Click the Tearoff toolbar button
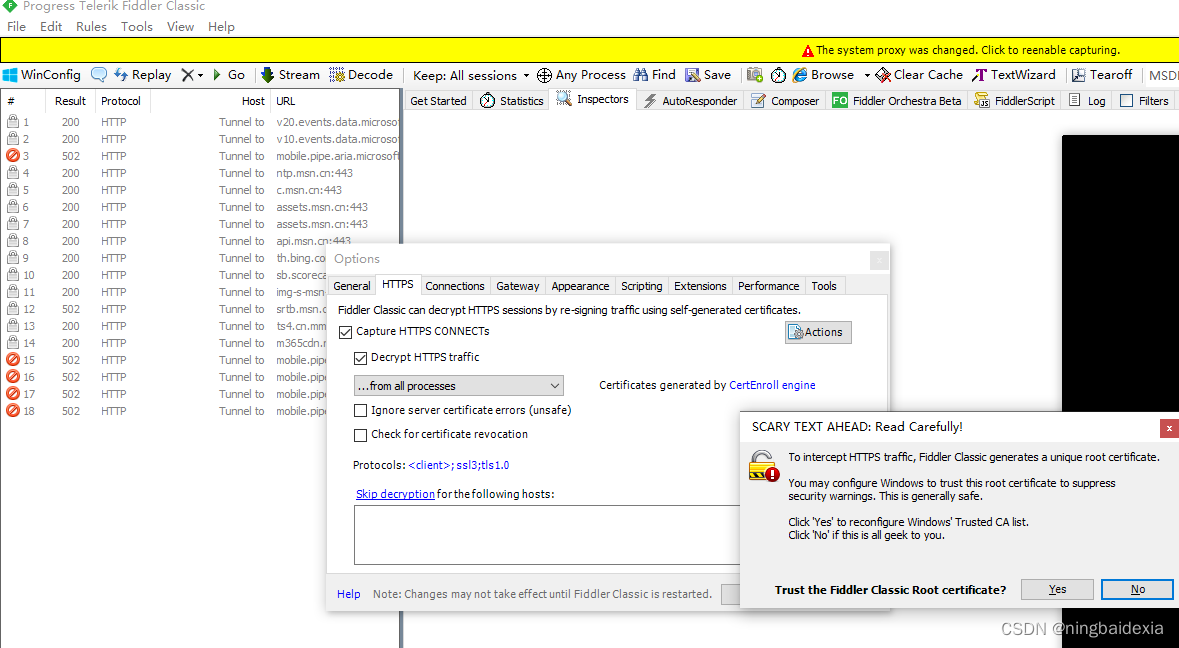The width and height of the screenshot is (1179, 648). coord(1102,75)
